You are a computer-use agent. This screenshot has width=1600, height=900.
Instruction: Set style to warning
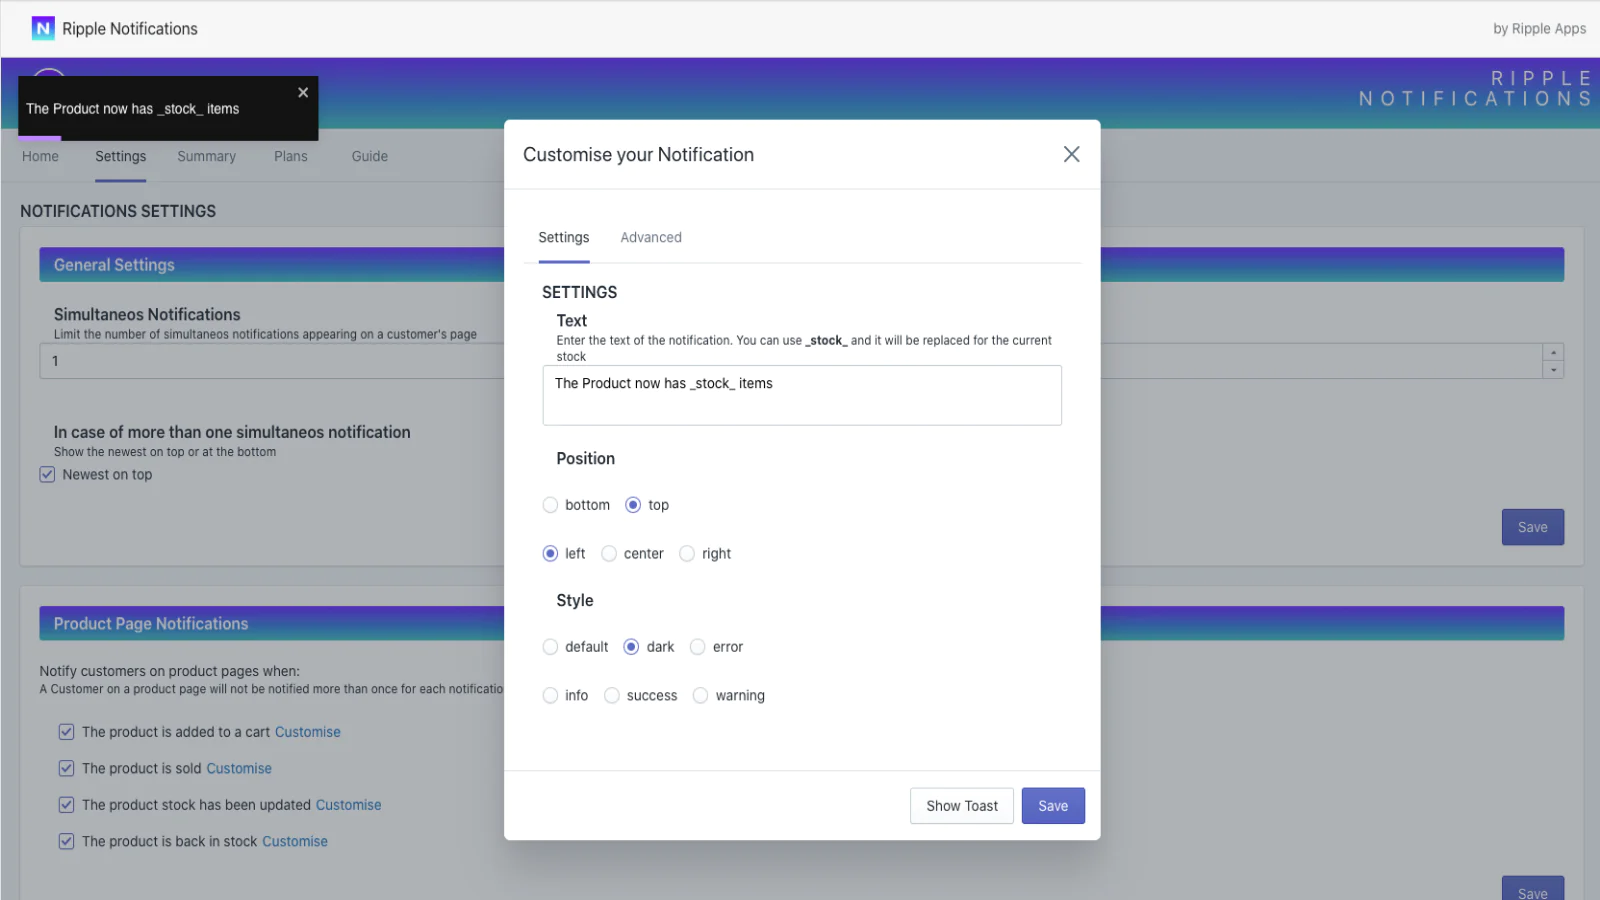700,696
